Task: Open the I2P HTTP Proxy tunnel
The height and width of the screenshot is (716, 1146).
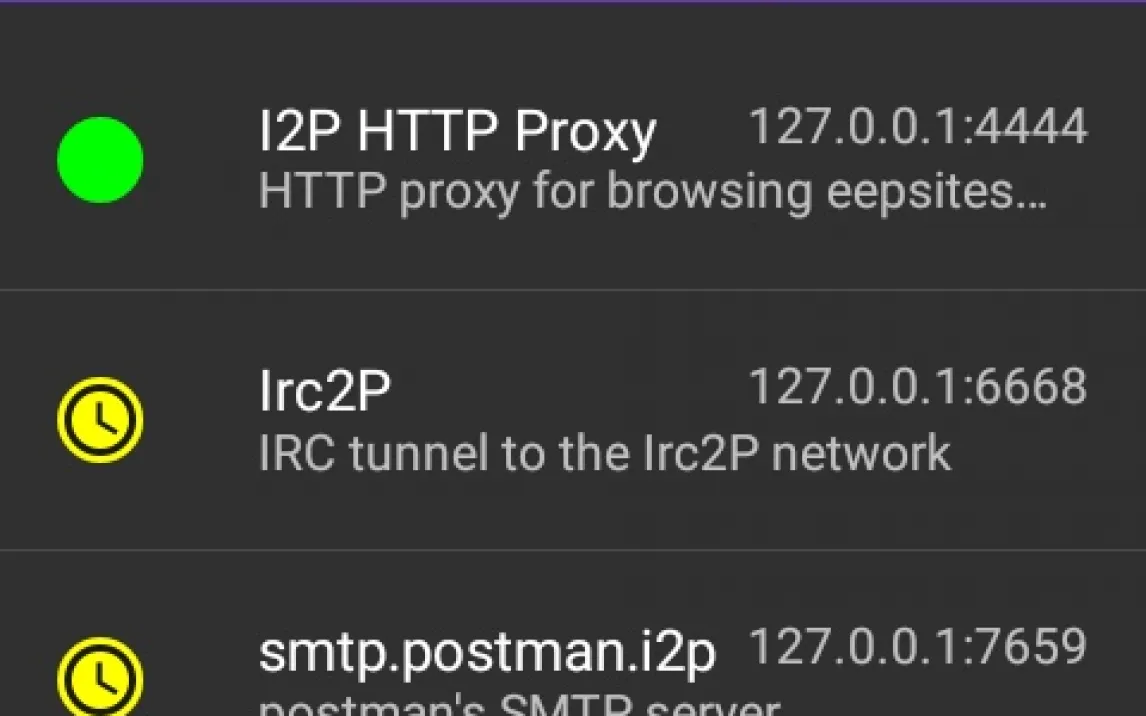Action: 457,132
